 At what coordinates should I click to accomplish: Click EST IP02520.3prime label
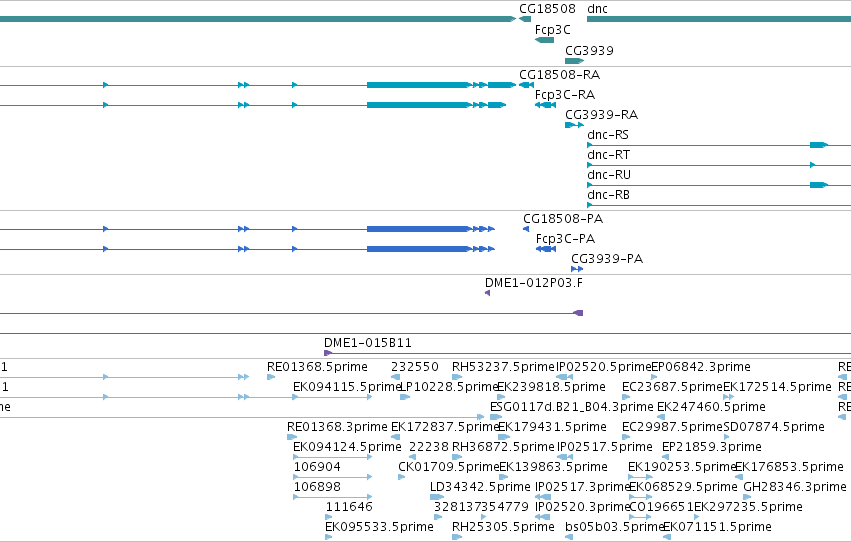582,508
